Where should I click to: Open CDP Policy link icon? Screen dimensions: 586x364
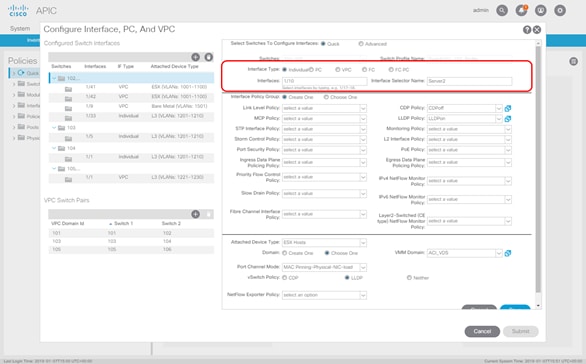[x=508, y=108]
